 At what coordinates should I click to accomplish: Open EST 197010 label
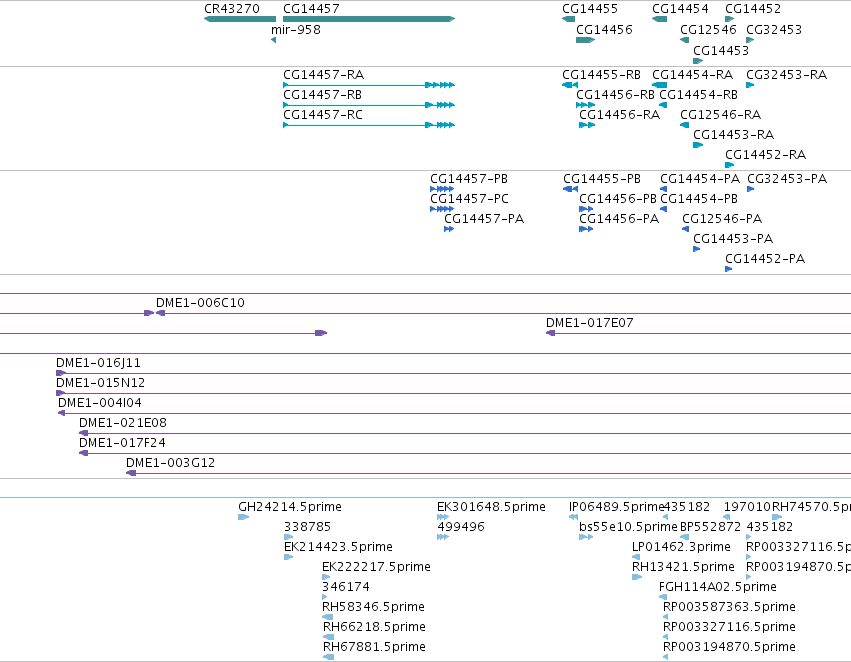click(x=747, y=507)
